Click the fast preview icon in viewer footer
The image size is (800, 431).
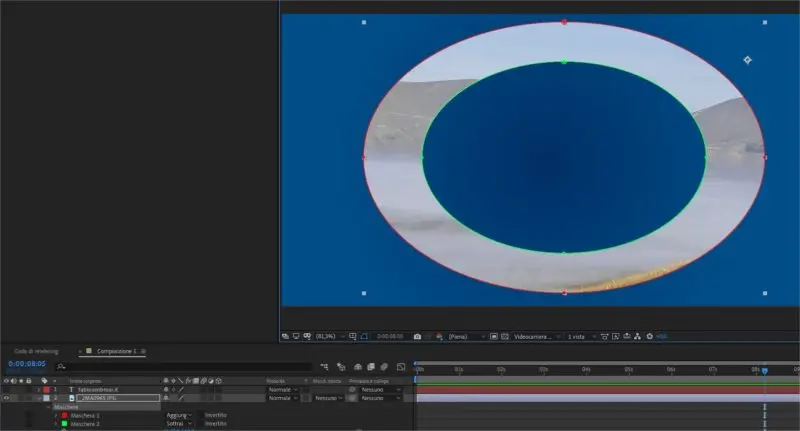pyautogui.click(x=616, y=337)
